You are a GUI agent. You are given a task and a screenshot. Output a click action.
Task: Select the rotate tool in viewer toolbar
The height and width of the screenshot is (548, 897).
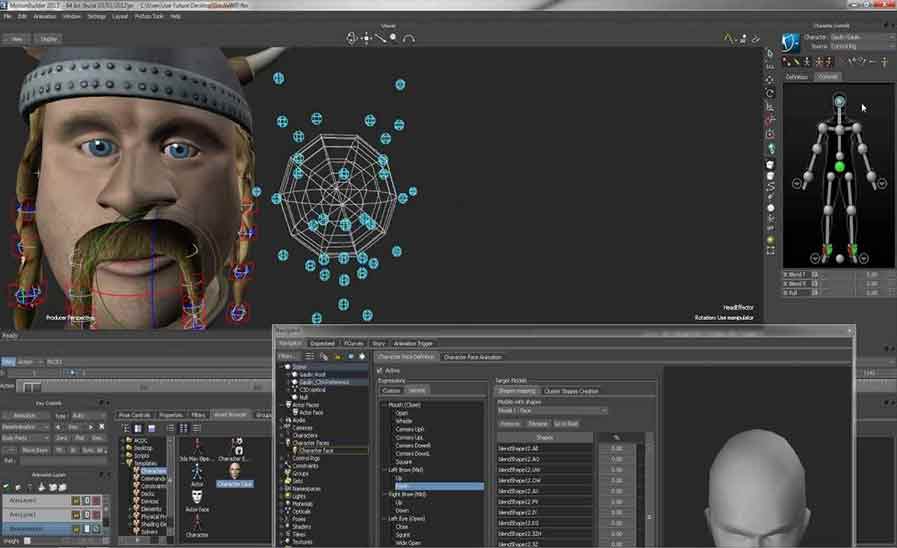point(771,93)
